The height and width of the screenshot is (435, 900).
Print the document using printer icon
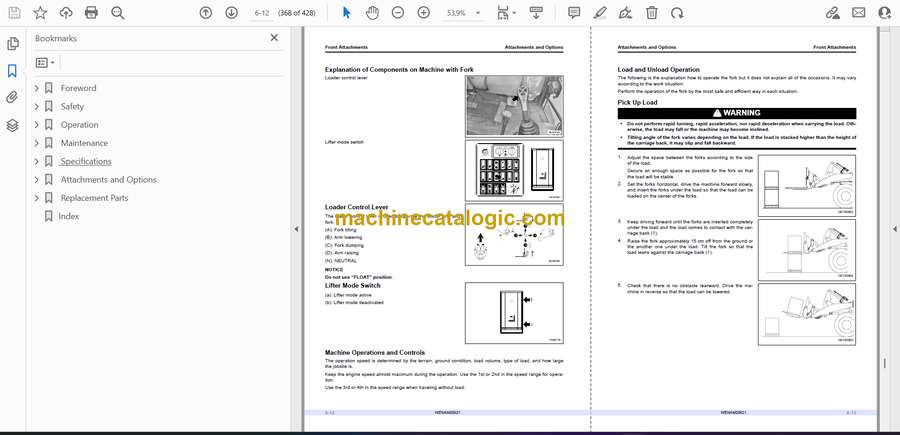(x=91, y=13)
